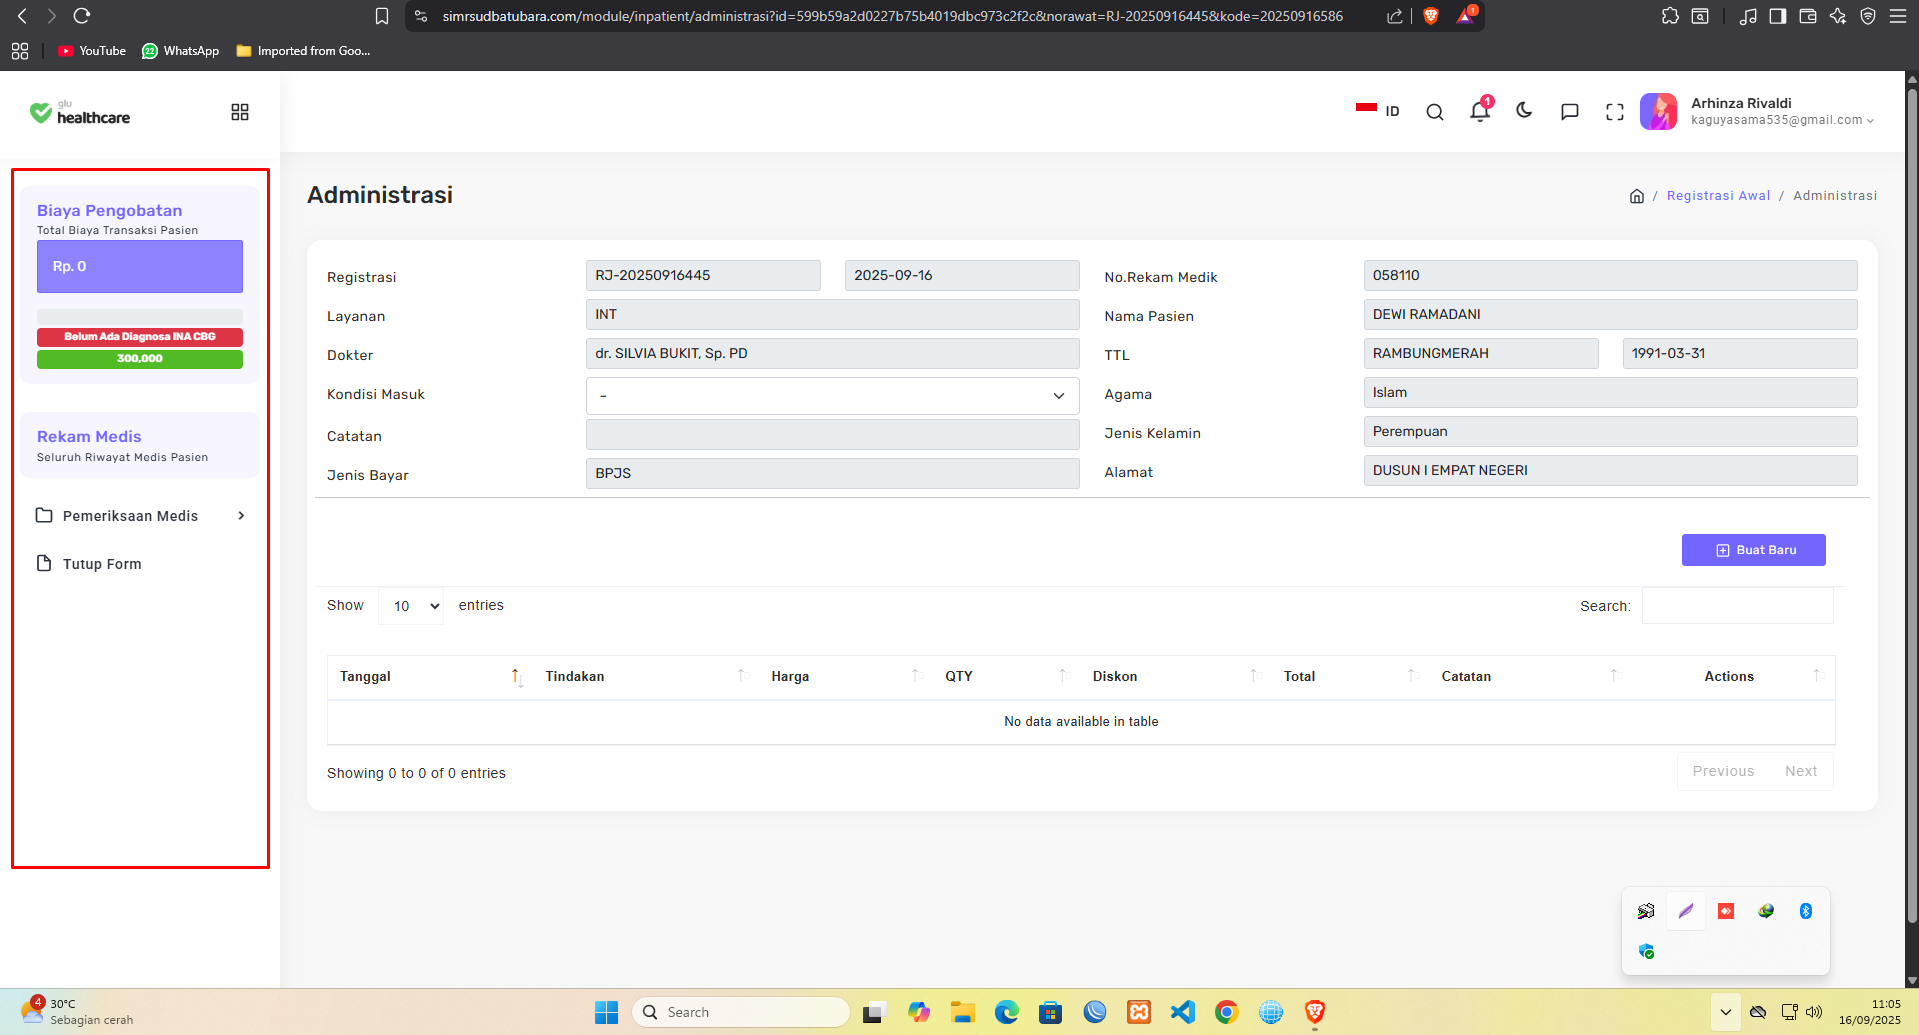Image resolution: width=1919 pixels, height=1035 pixels.
Task: Open Brave shields lion icon
Action: coord(1431,16)
